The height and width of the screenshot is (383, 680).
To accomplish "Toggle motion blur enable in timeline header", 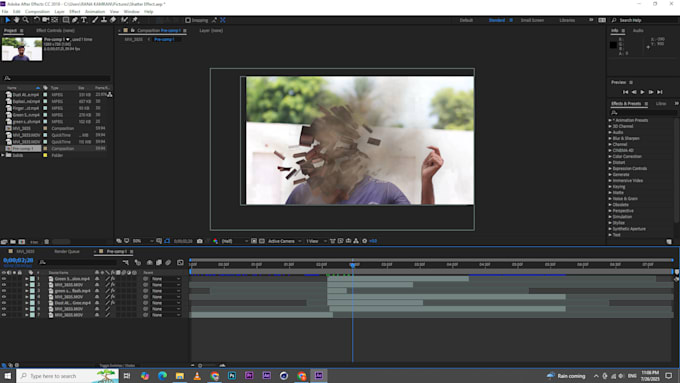I will pos(168,262).
